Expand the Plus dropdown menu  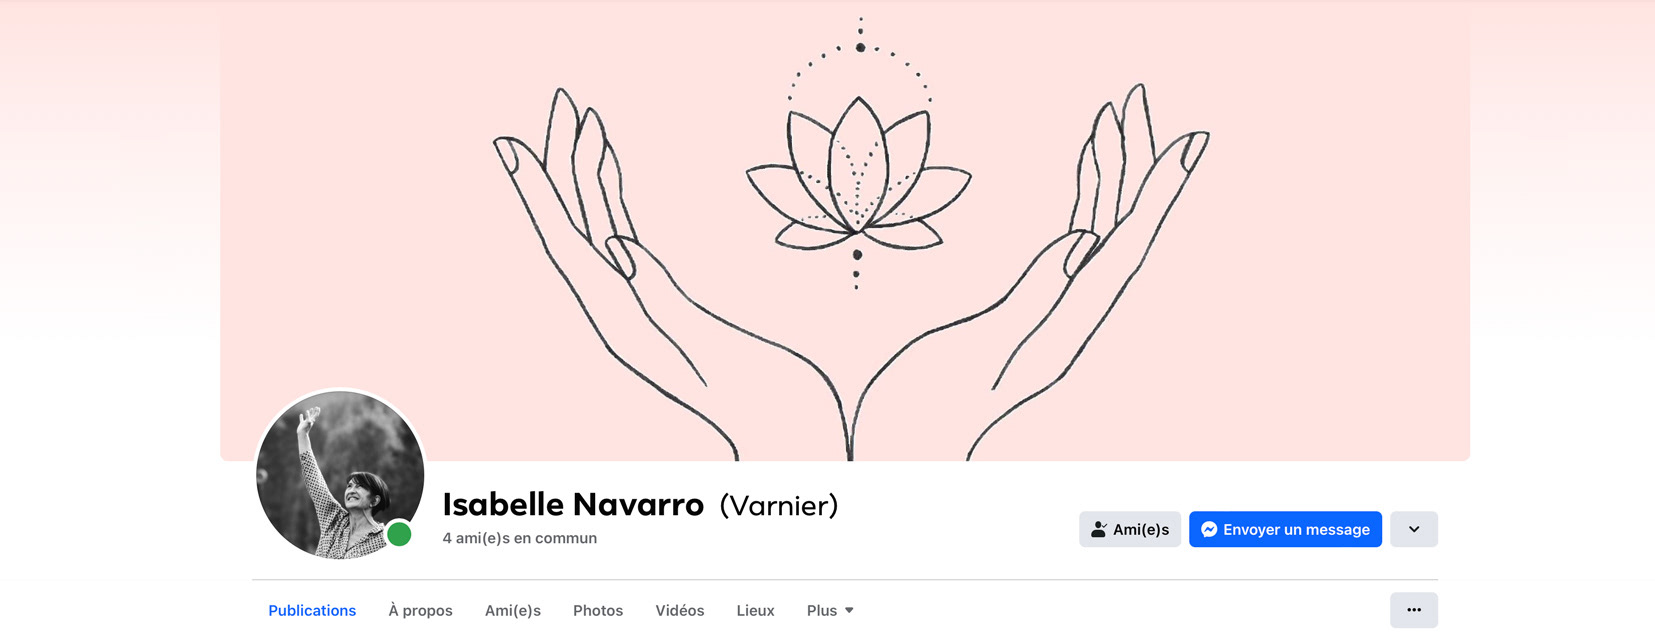[830, 610]
